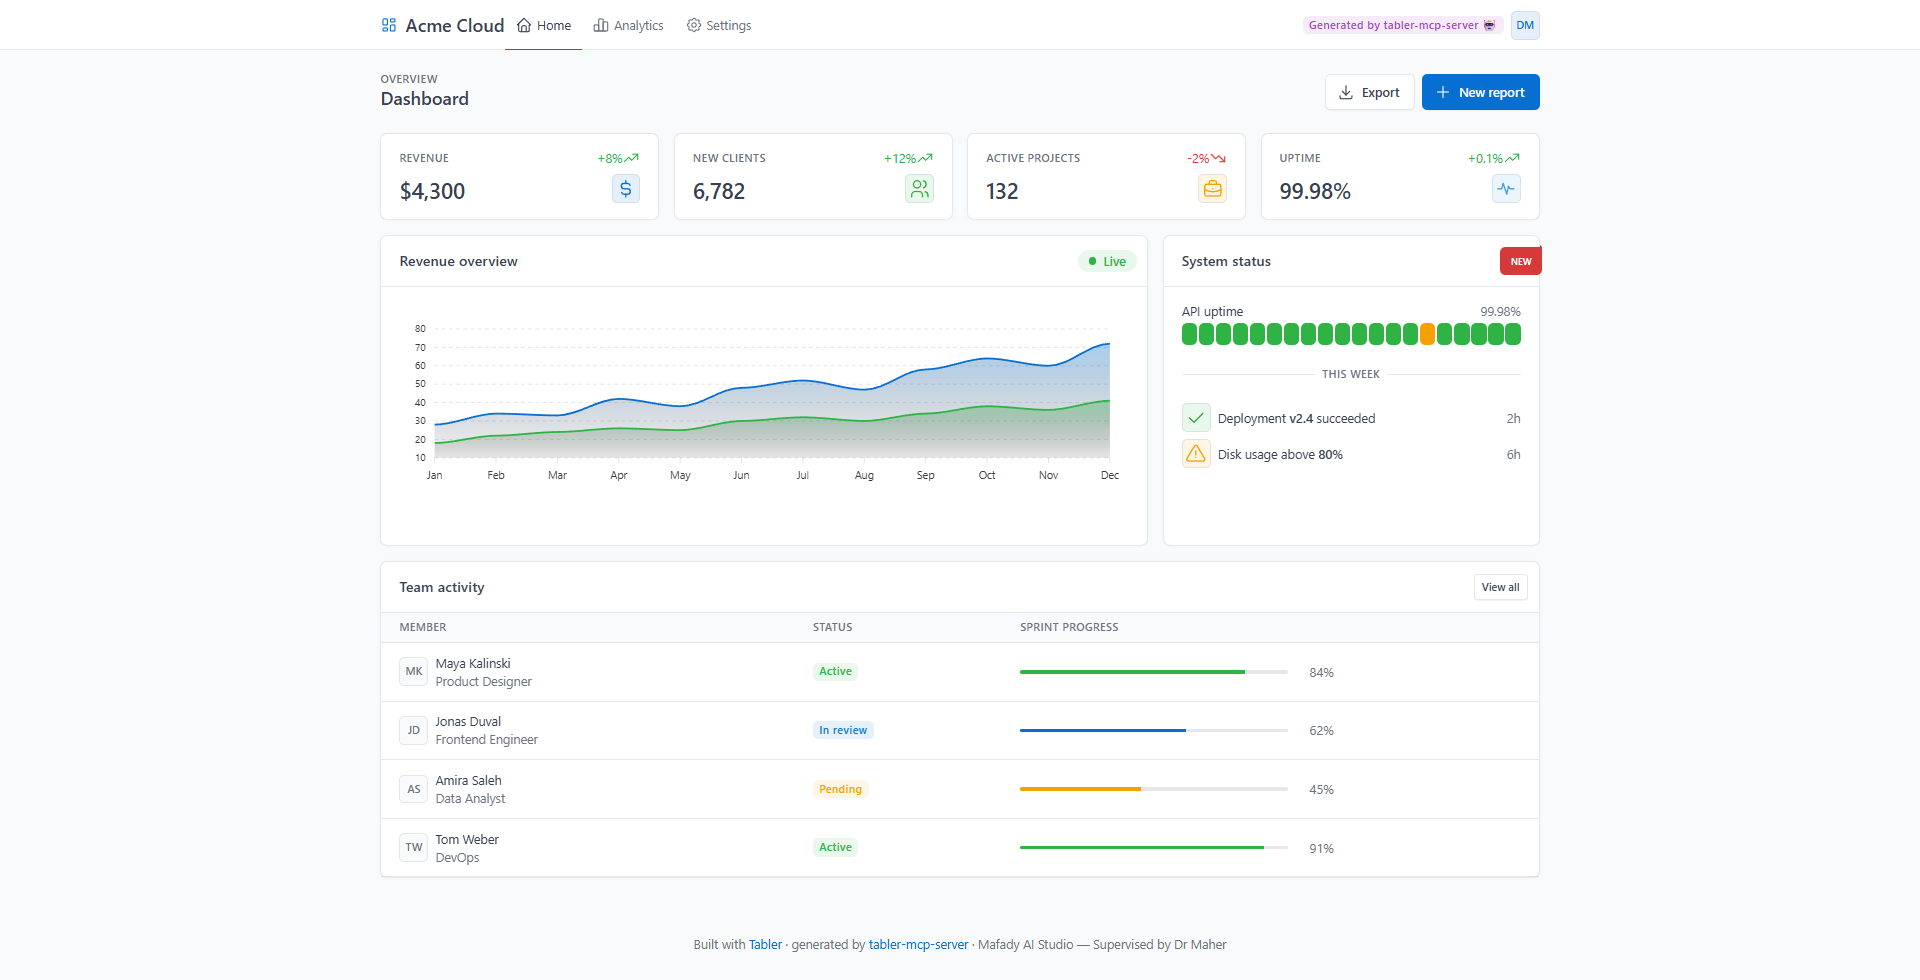The width and height of the screenshot is (1920, 980).
Task: Open the tabler-mcp-server footer link
Action: point(918,944)
